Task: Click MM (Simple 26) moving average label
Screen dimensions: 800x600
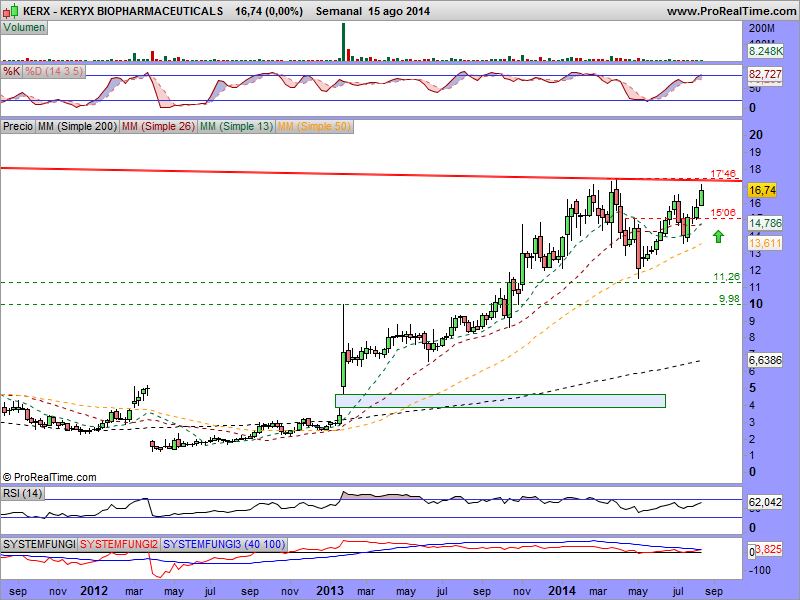Action: click(158, 126)
